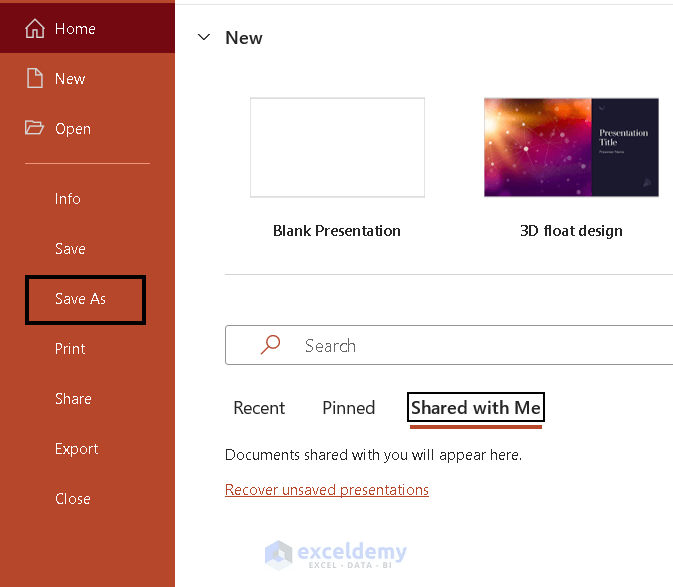Collapse the New section chevron
Screen dimensions: 673x587
click(203, 37)
